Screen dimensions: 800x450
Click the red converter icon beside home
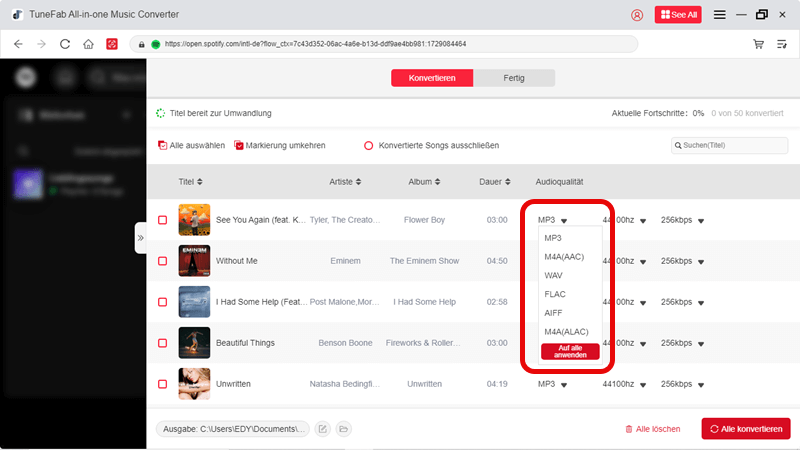[112, 44]
